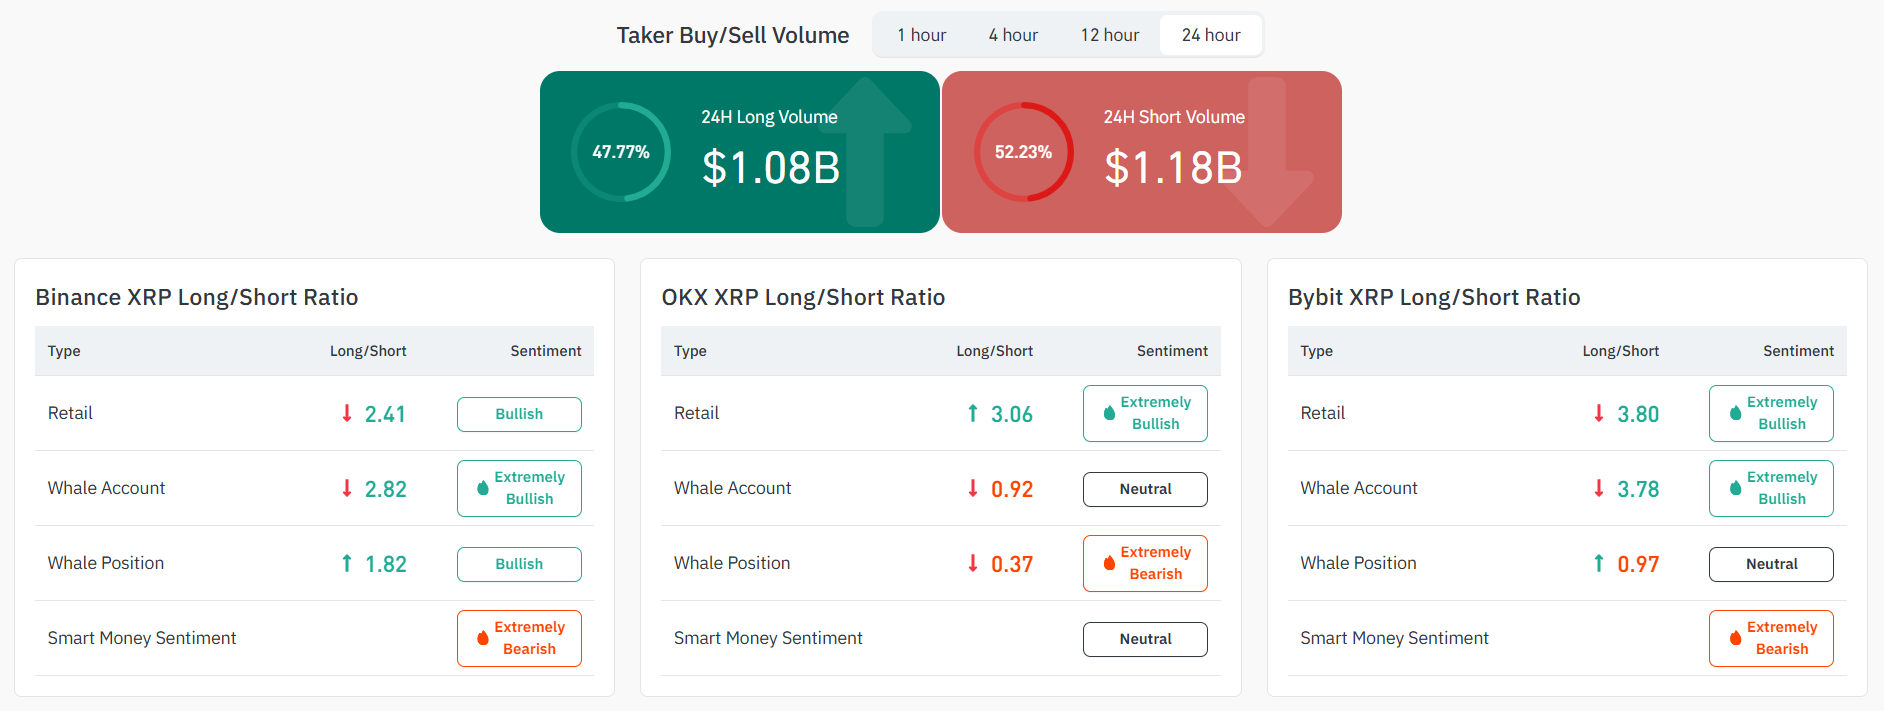
Task: Click Bybit Retail Extremely Bullish badge
Action: click(1771, 413)
